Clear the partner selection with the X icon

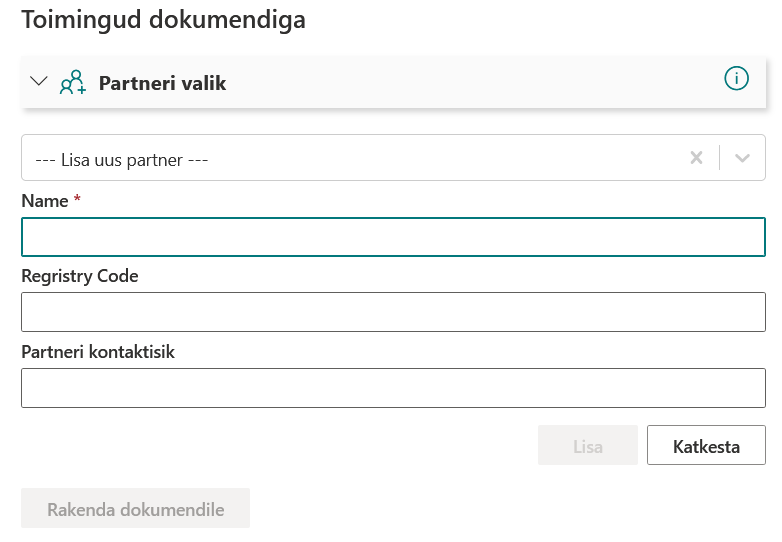click(697, 158)
